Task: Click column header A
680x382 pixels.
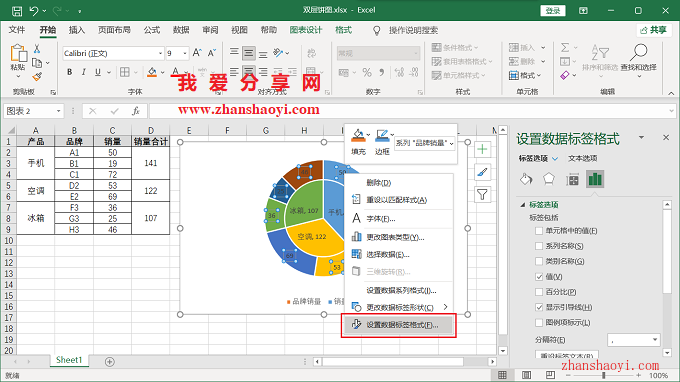Action: tap(36, 131)
